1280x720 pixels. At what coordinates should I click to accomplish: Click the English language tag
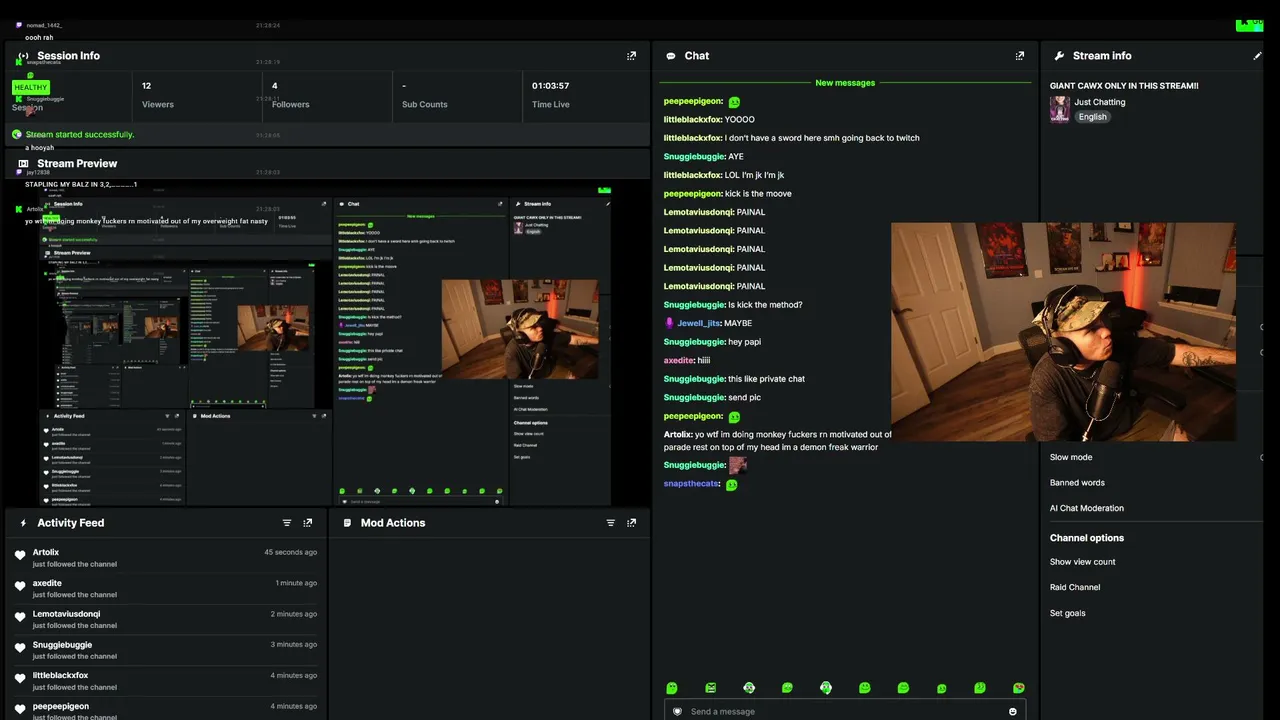click(x=1093, y=117)
